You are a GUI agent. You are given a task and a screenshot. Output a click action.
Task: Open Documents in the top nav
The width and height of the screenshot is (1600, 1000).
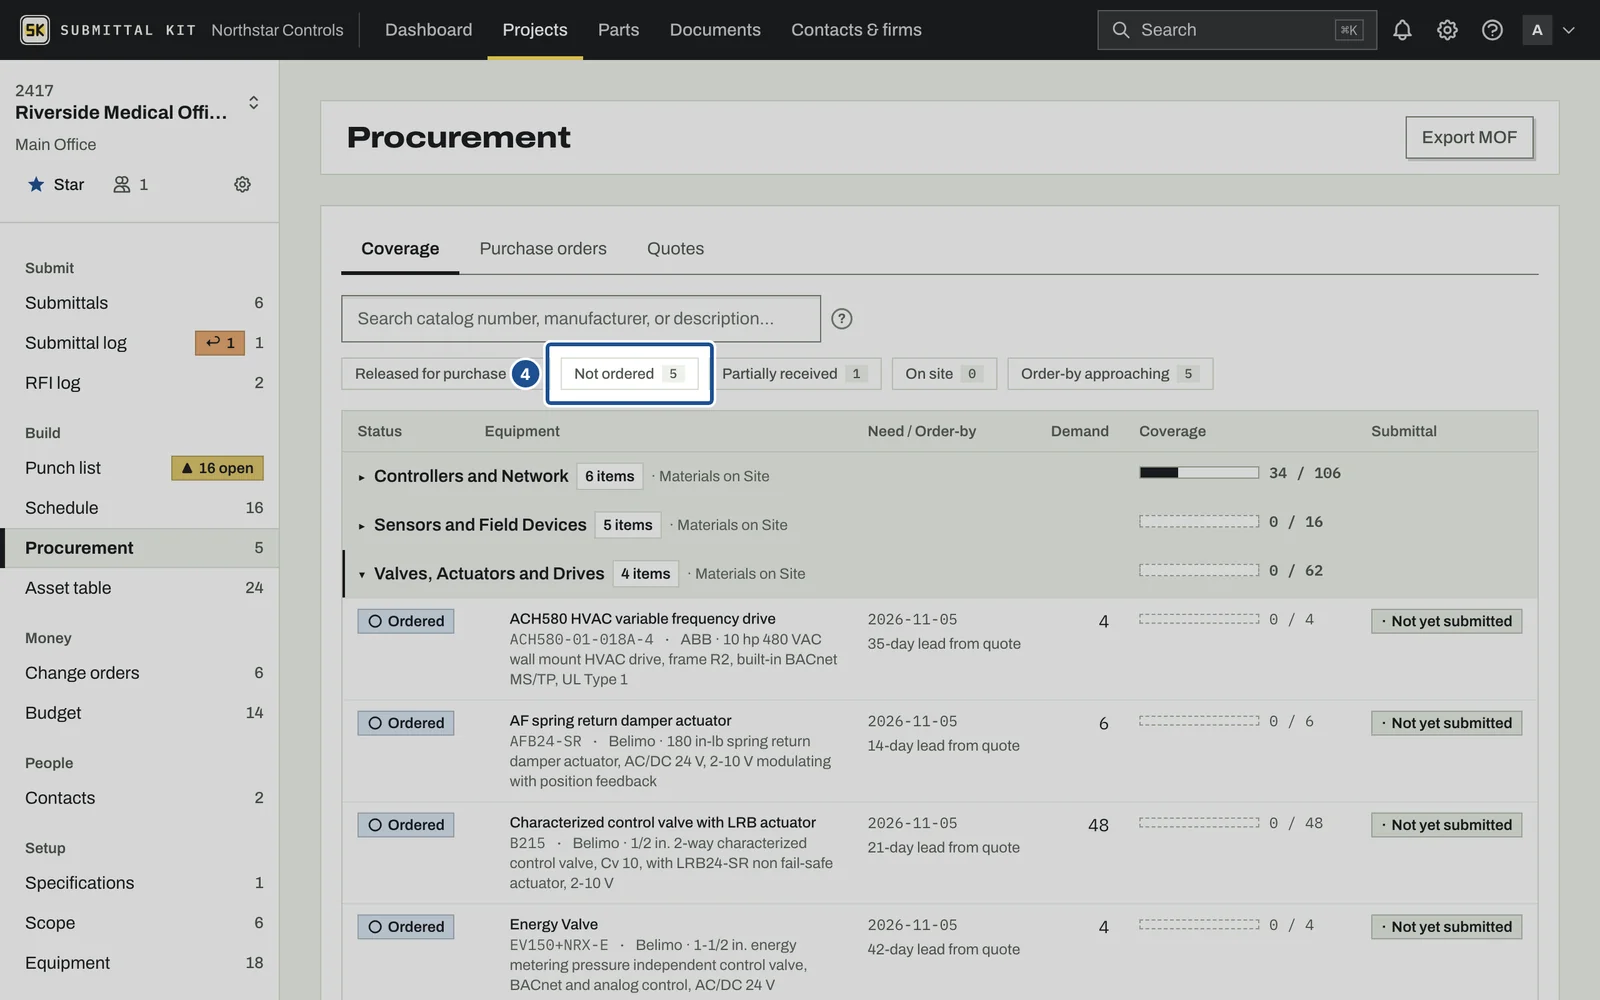[715, 30]
